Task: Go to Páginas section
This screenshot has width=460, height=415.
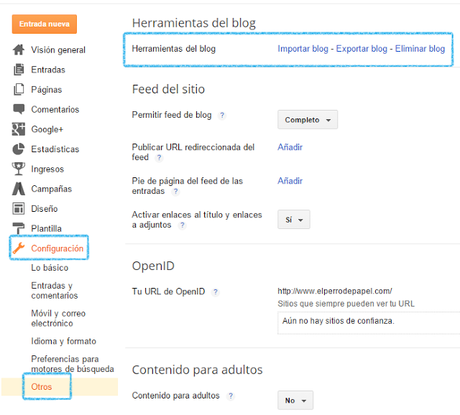Action: 46,90
